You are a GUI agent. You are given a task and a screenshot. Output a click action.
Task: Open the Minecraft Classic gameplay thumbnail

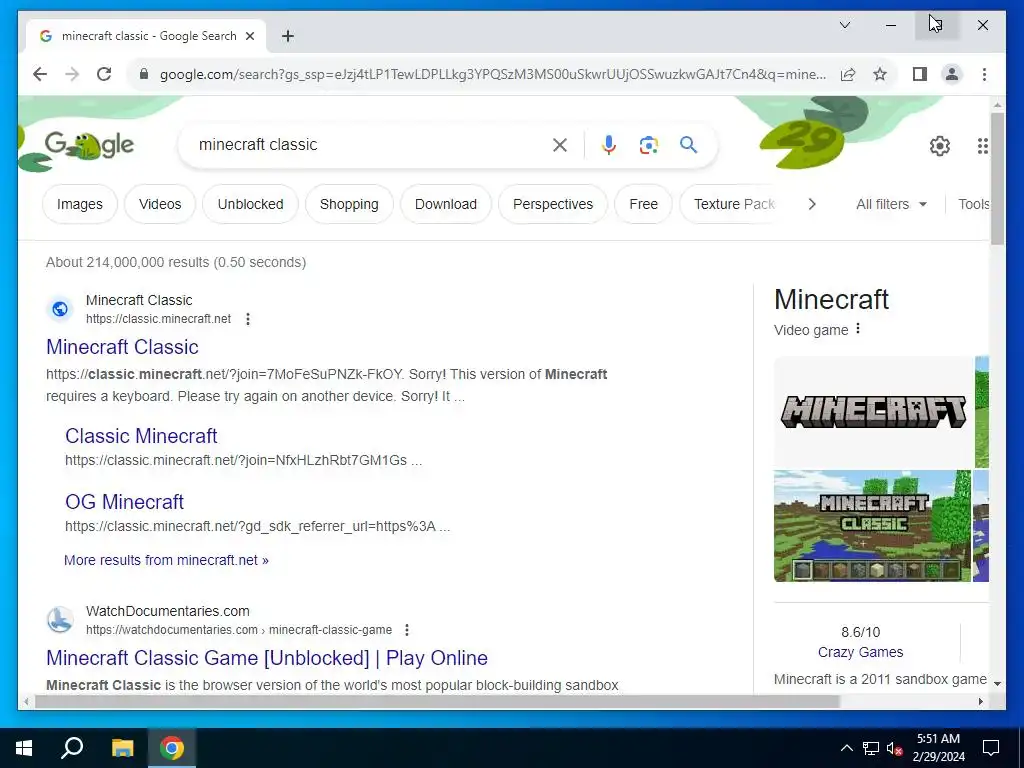point(872,526)
